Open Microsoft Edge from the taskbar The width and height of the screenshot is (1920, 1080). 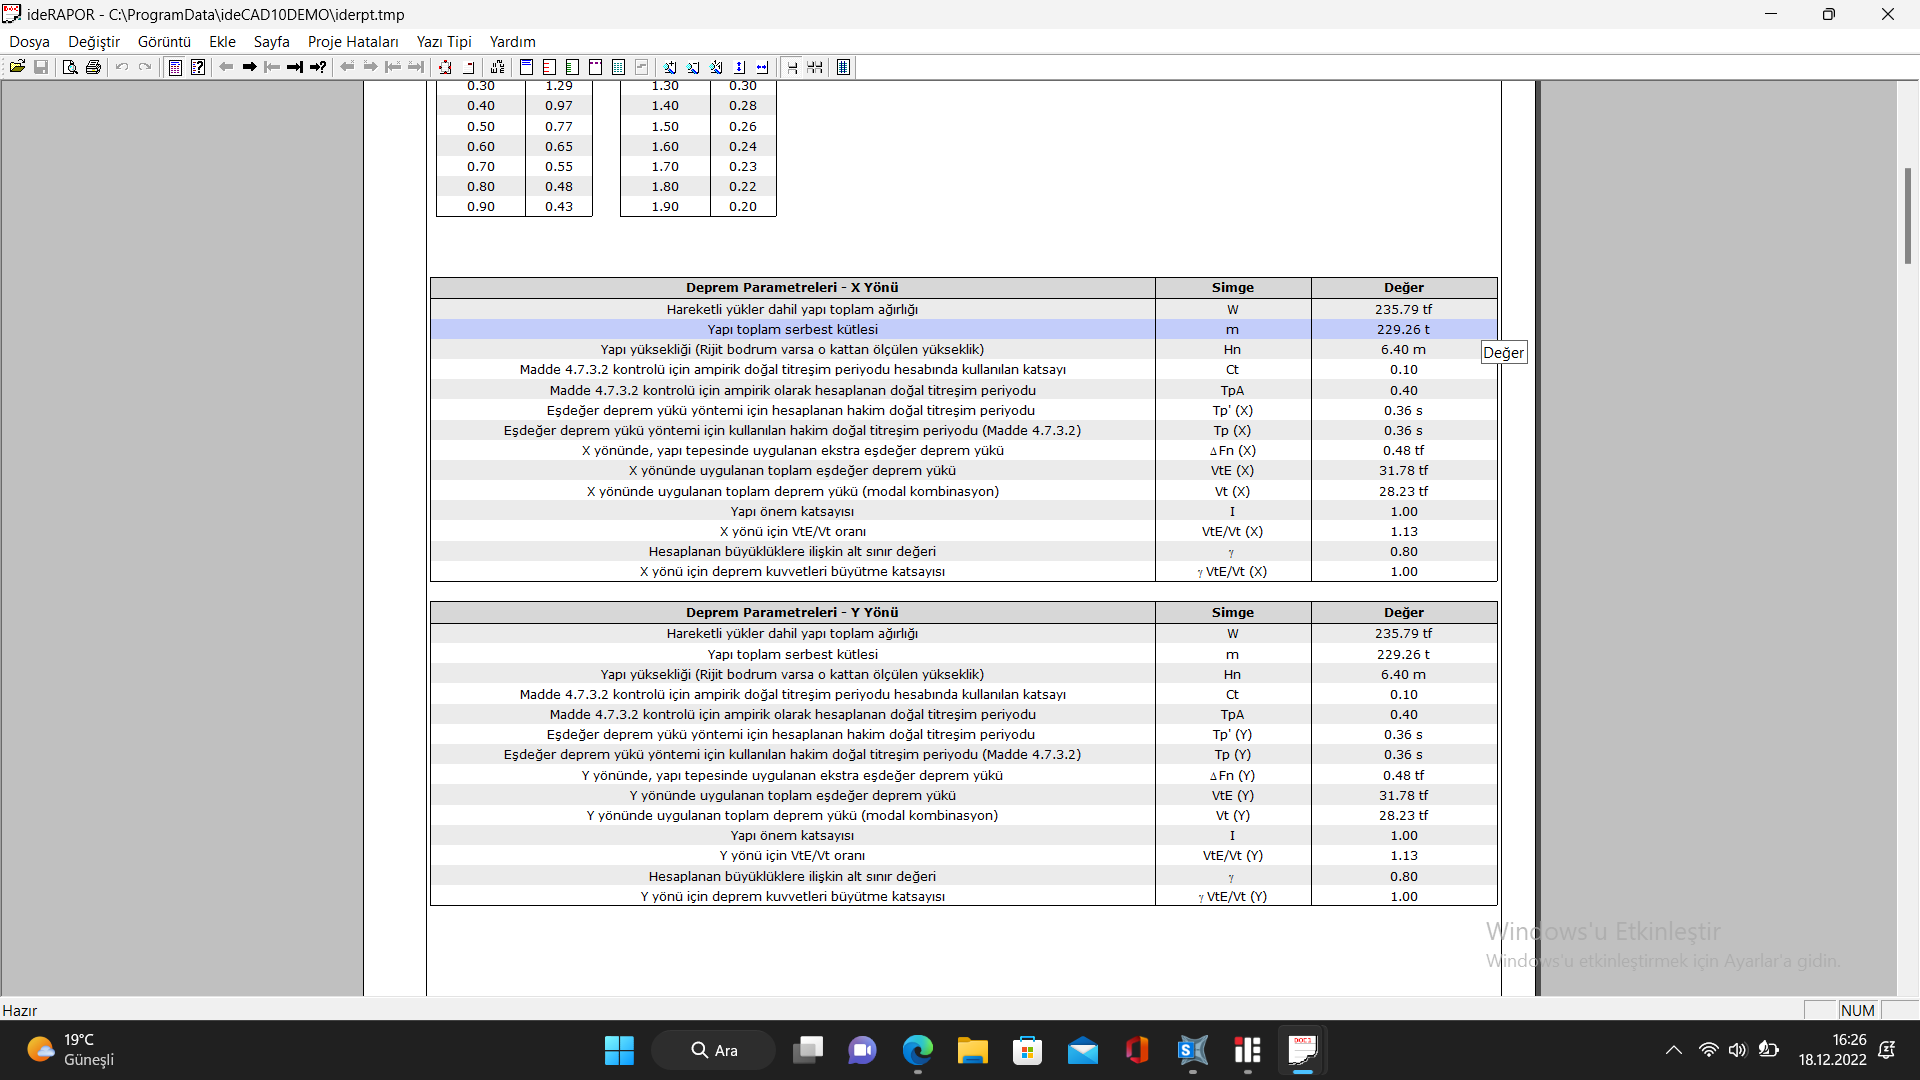point(917,1050)
